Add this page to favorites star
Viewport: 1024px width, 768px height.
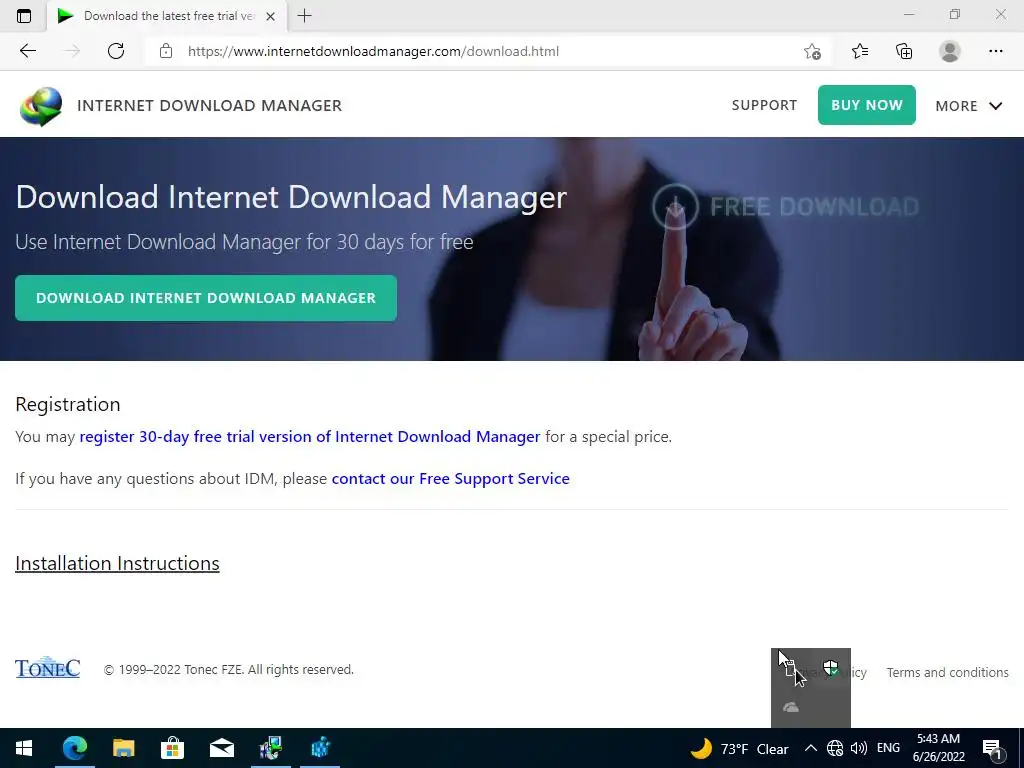(x=812, y=51)
